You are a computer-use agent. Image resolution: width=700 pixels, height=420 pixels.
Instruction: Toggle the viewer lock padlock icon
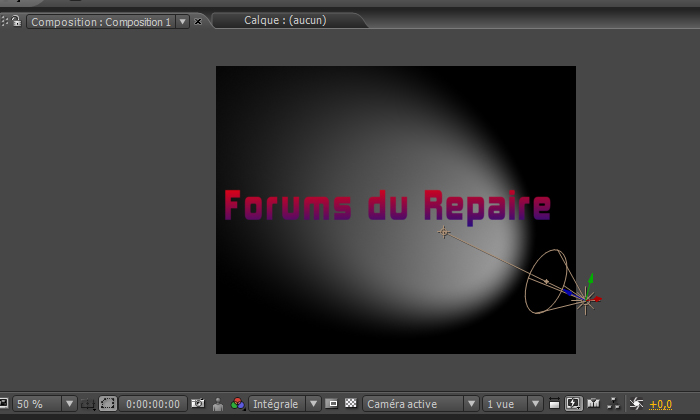16,21
